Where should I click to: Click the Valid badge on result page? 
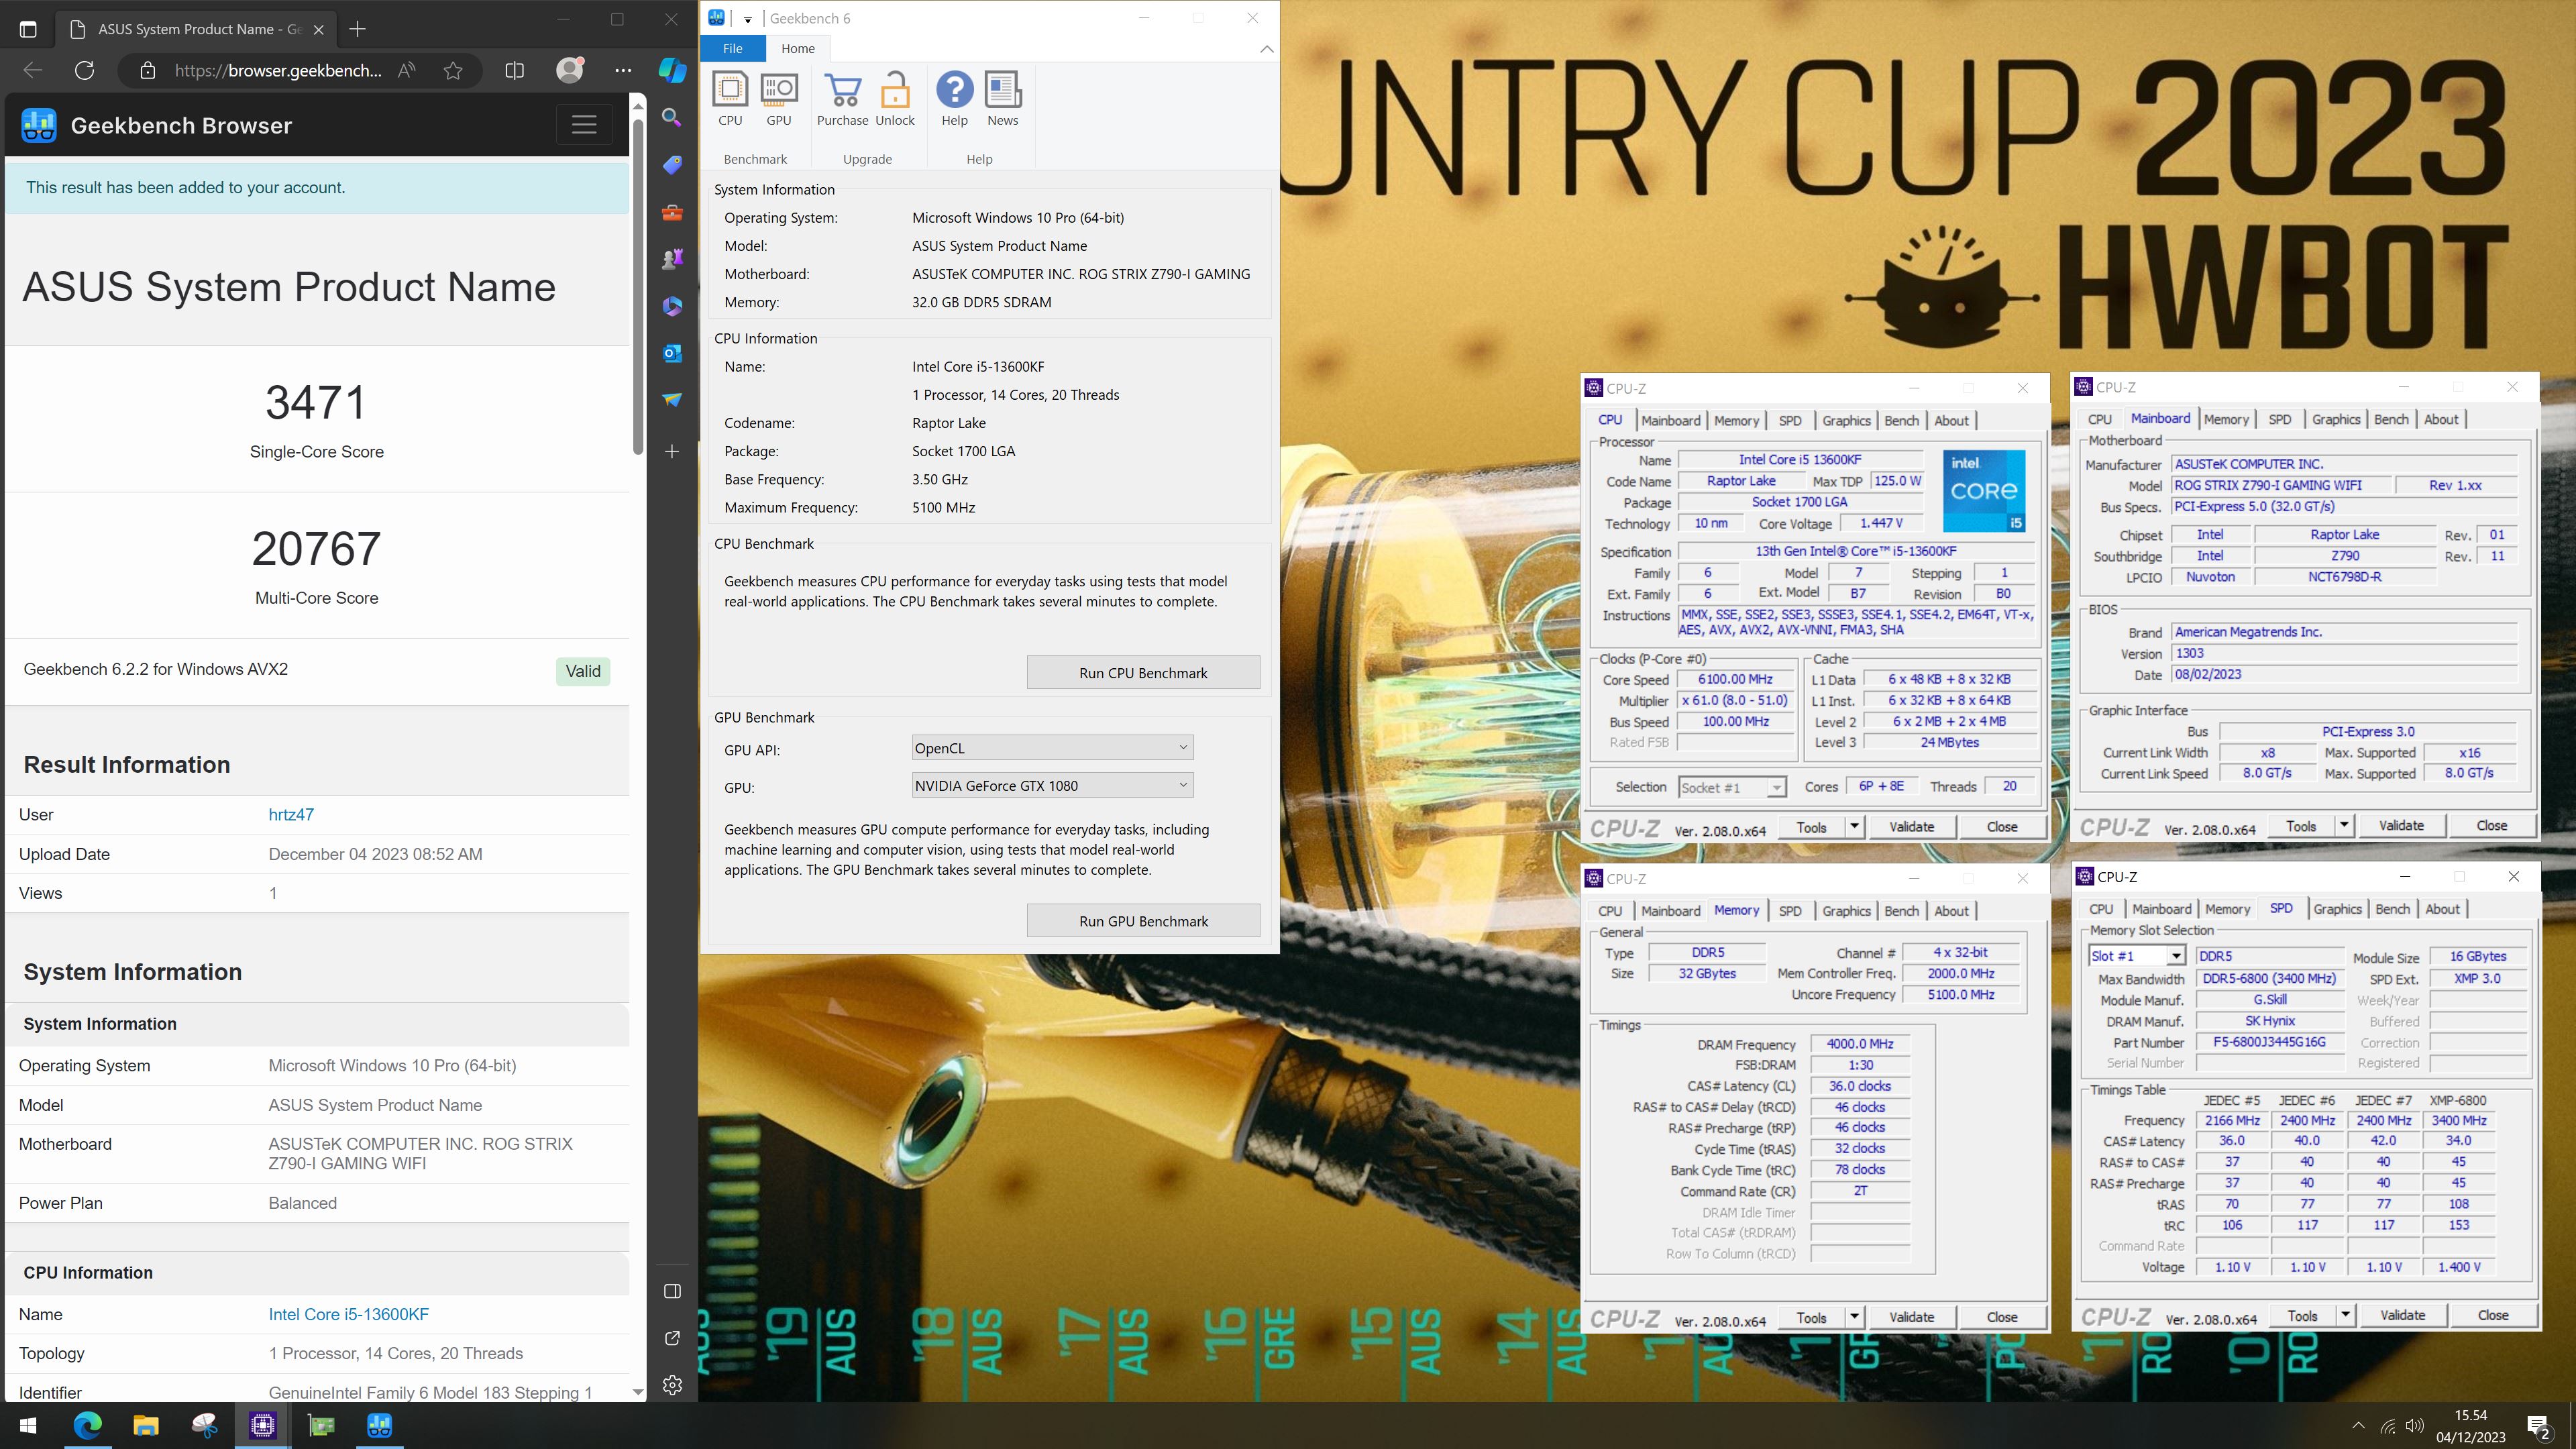(583, 671)
